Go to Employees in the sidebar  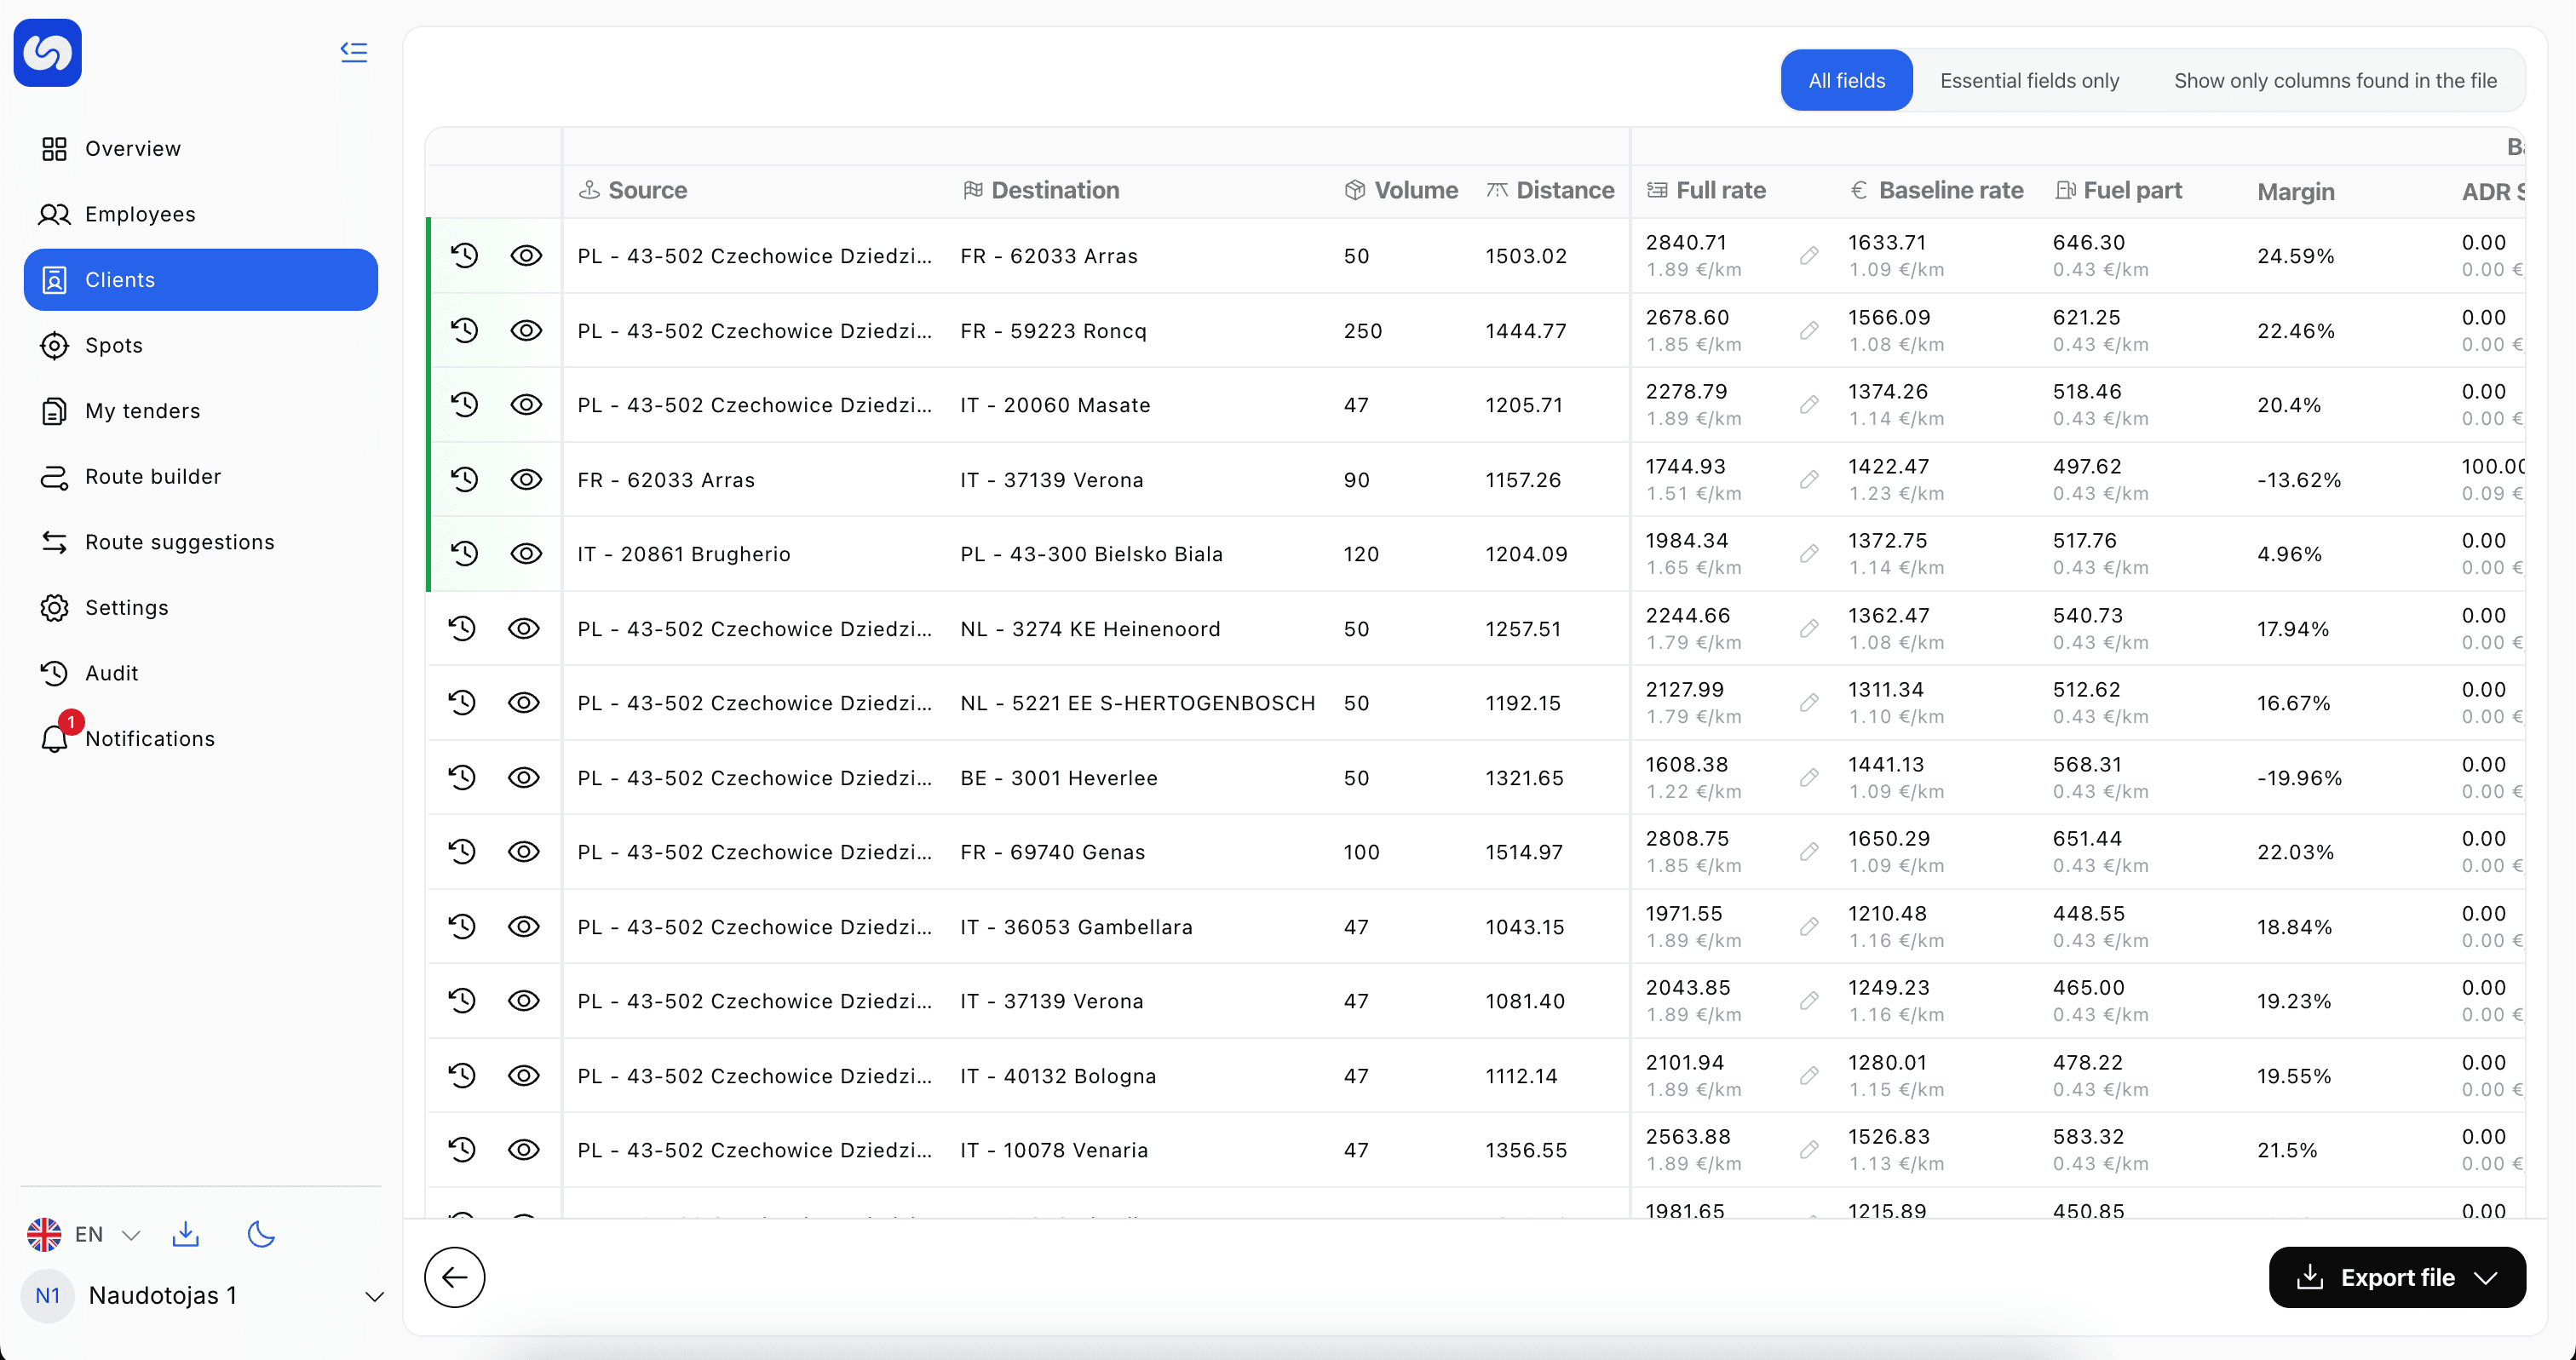[x=201, y=214]
